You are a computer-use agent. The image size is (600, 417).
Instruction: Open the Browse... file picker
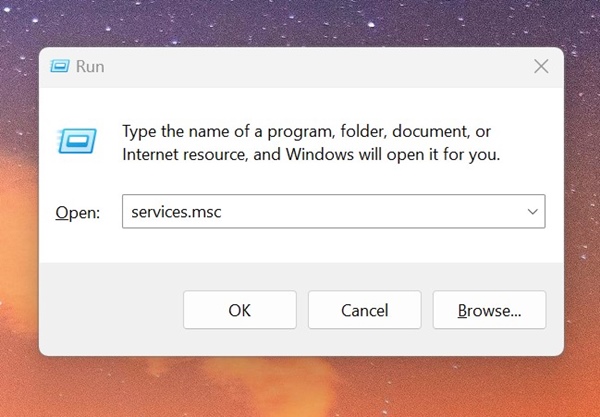tap(489, 310)
